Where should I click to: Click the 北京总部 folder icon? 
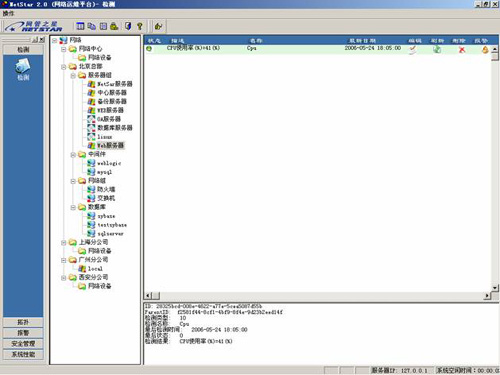73,67
